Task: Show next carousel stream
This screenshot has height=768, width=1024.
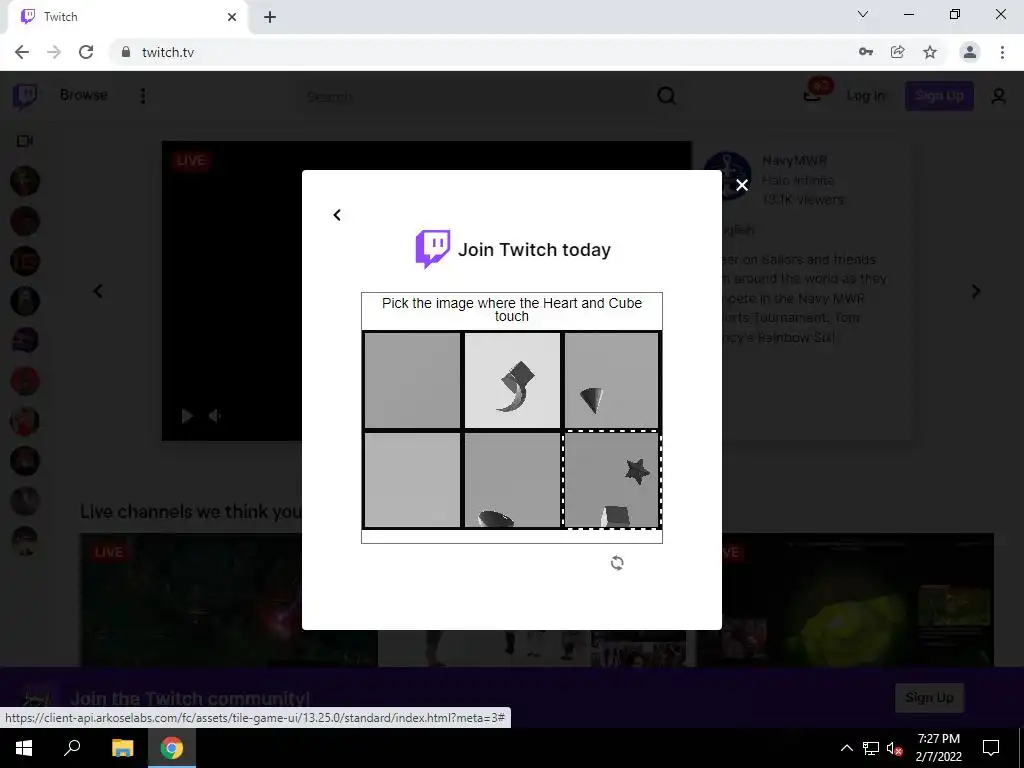Action: click(x=976, y=291)
